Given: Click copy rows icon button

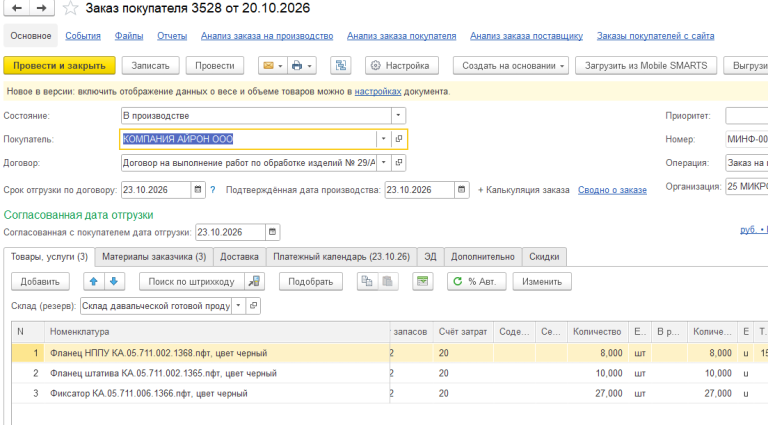Looking at the screenshot, I should [x=367, y=282].
